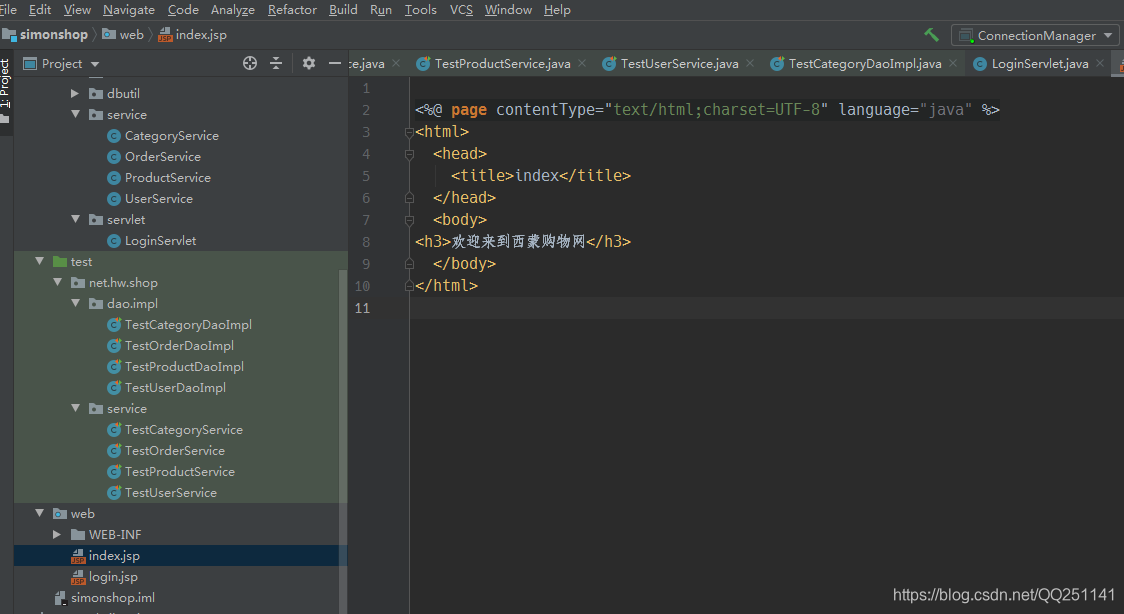Select UserService in project tree

[158, 198]
